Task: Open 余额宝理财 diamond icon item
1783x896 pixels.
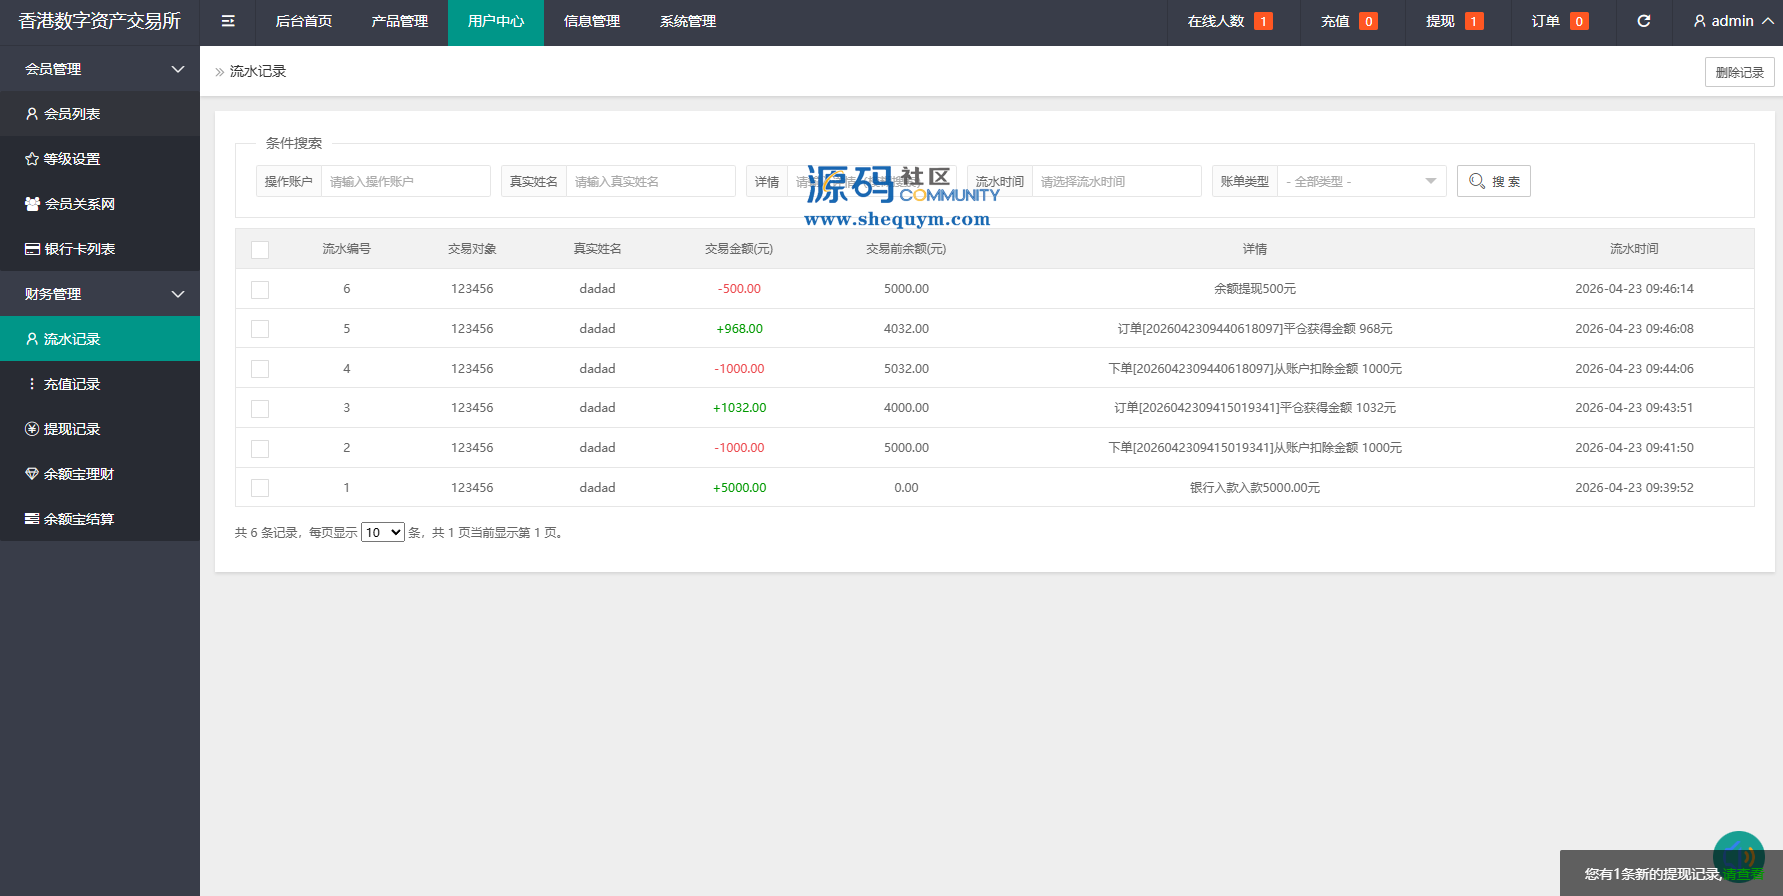Action: point(32,474)
